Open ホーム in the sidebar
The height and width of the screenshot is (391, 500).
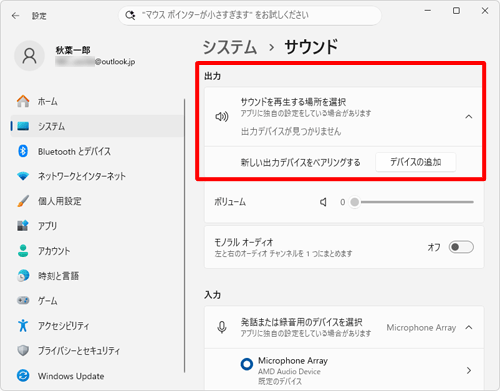coord(97,101)
